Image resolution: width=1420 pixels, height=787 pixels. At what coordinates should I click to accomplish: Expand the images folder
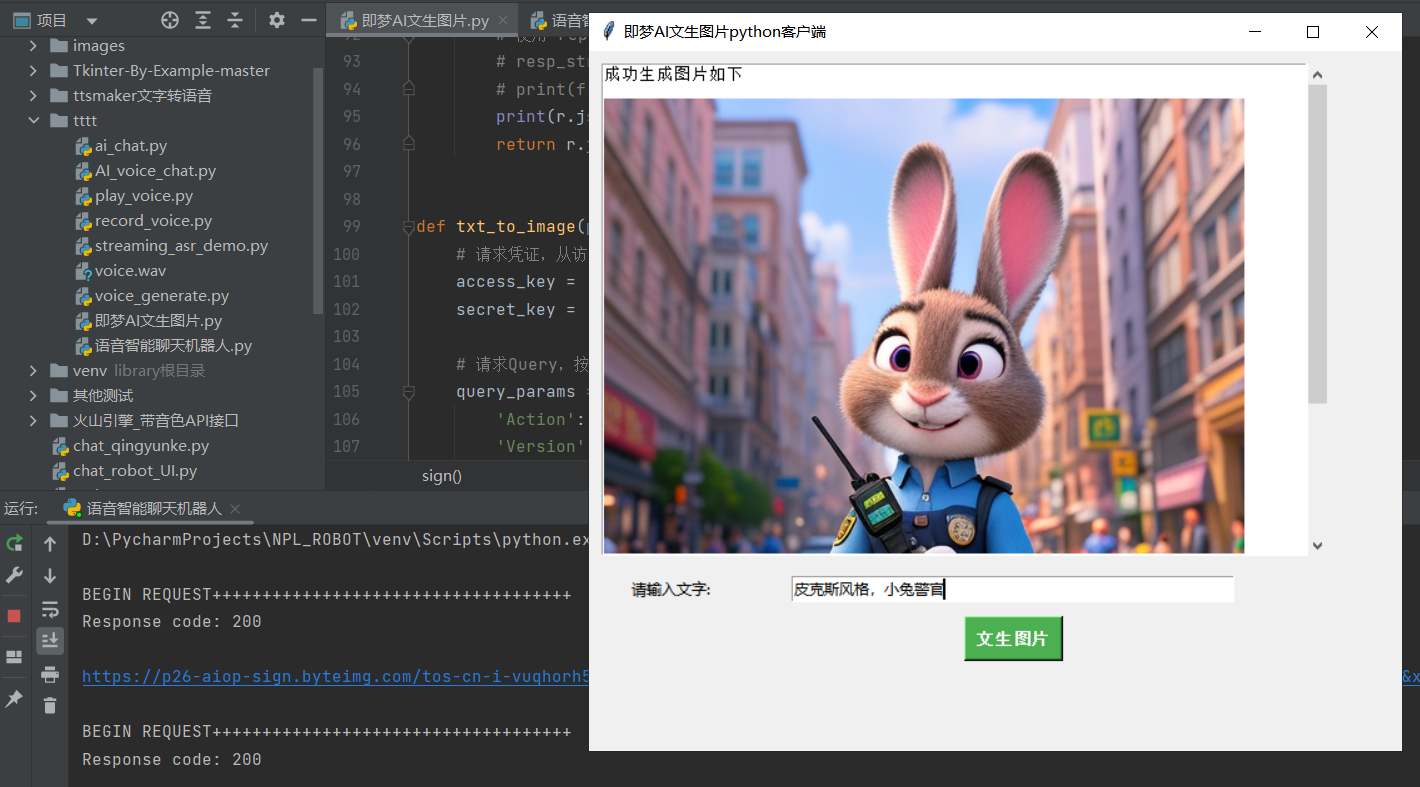tap(33, 46)
